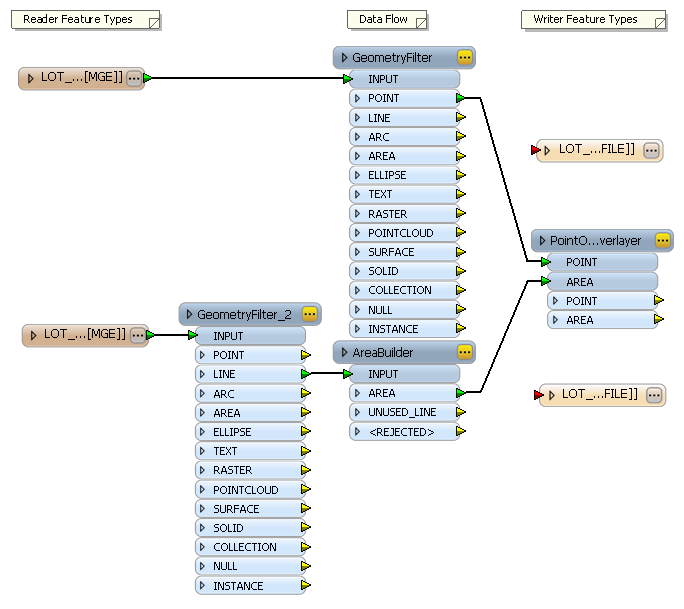684x609 pixels.
Task: Open the upper LOT FILE writer's ellipsis button
Action: coord(651,150)
